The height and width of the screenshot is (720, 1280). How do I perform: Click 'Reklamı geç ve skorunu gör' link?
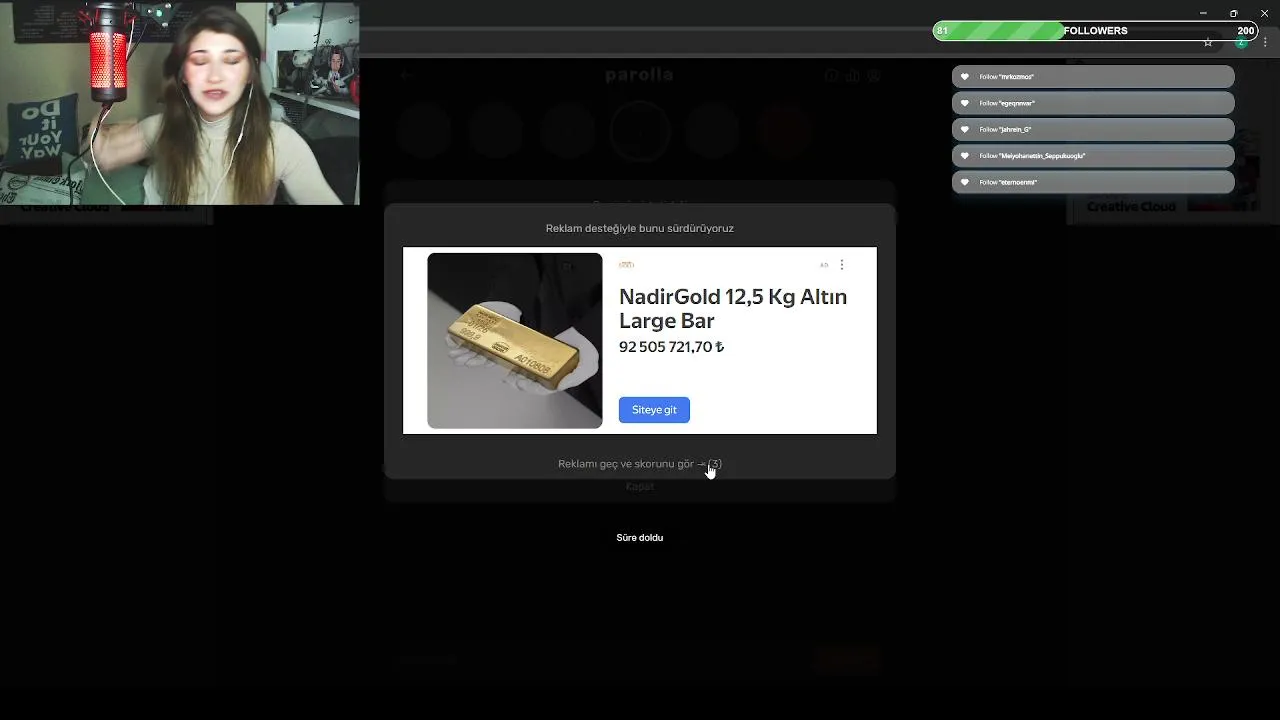click(x=640, y=464)
